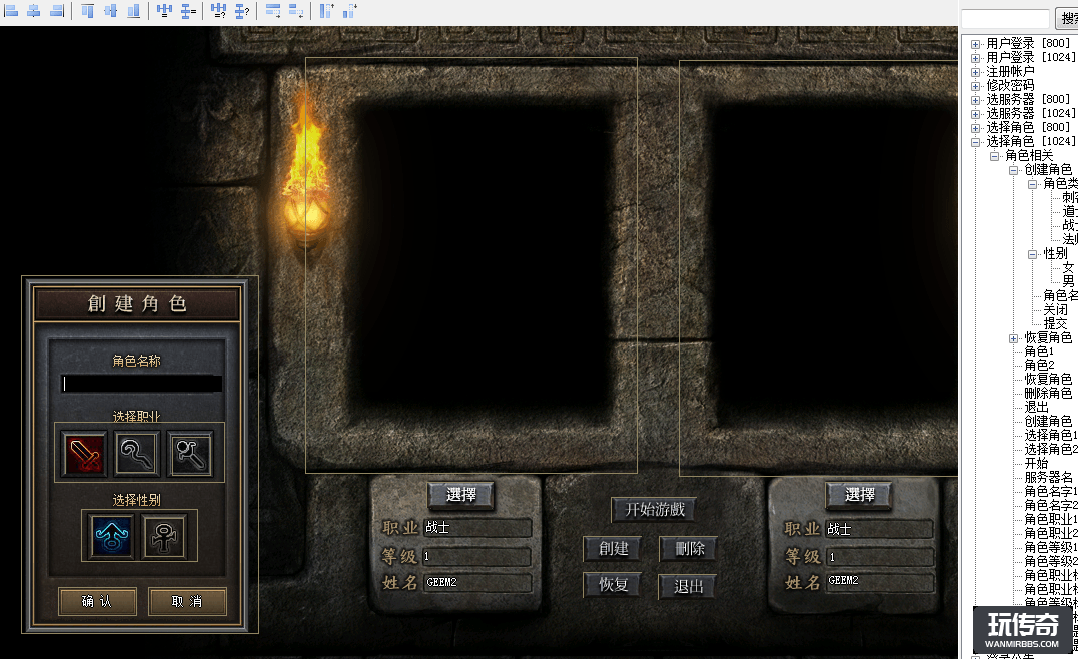Expand the 选服务器 [800] tree node
1078x659 pixels.
pos(975,100)
